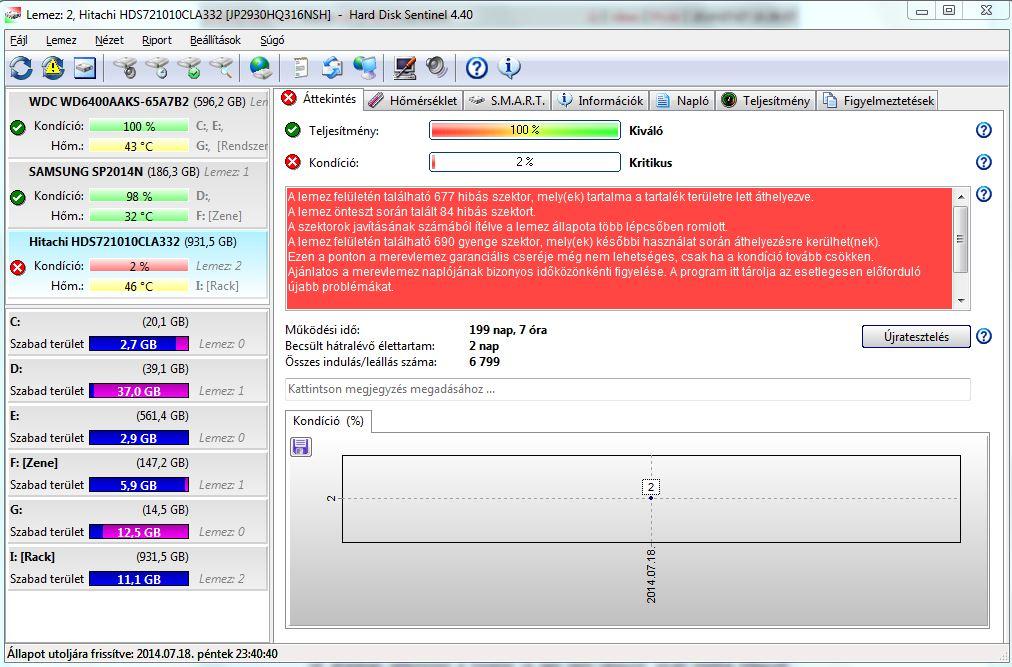Switch to the Teljesítmény tab

pos(766,101)
